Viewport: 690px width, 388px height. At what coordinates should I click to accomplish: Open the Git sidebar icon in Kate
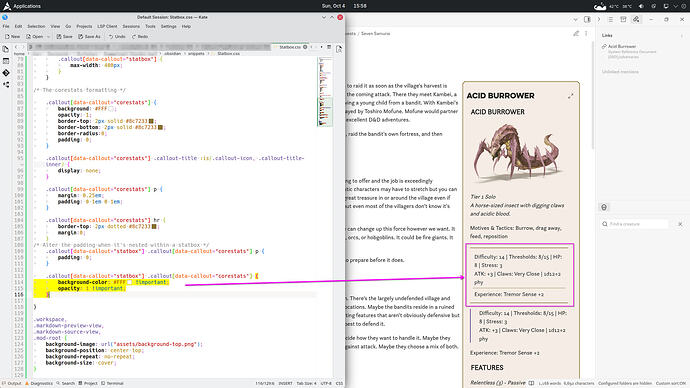pos(6,73)
